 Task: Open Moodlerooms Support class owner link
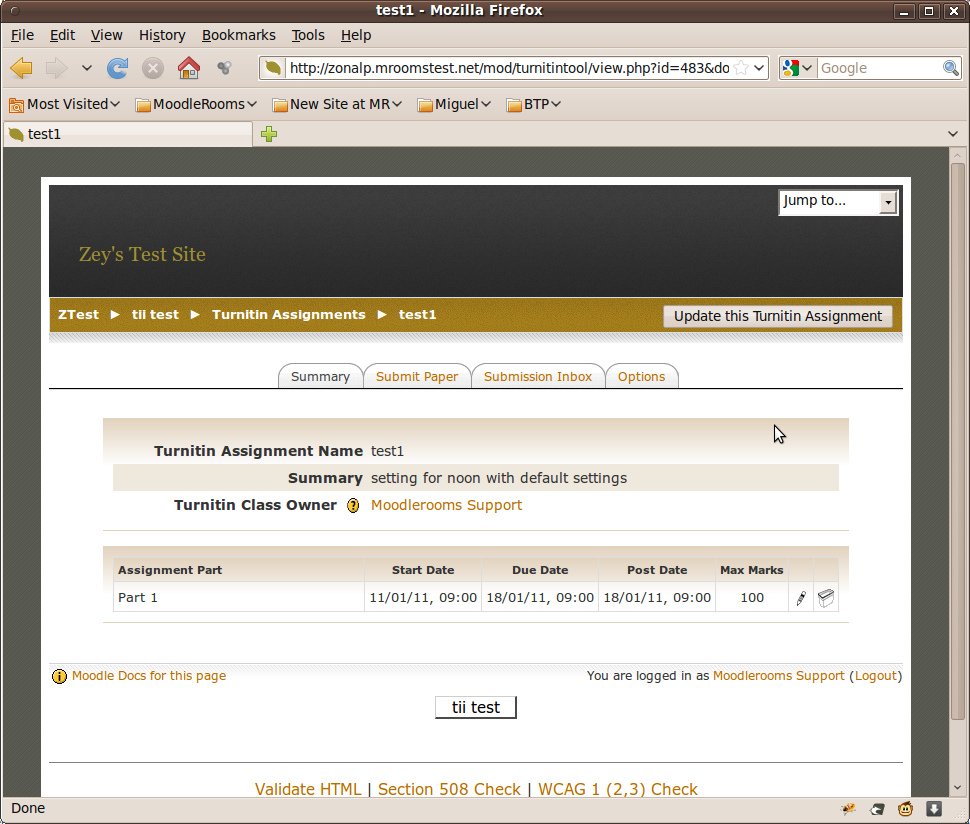pos(446,505)
